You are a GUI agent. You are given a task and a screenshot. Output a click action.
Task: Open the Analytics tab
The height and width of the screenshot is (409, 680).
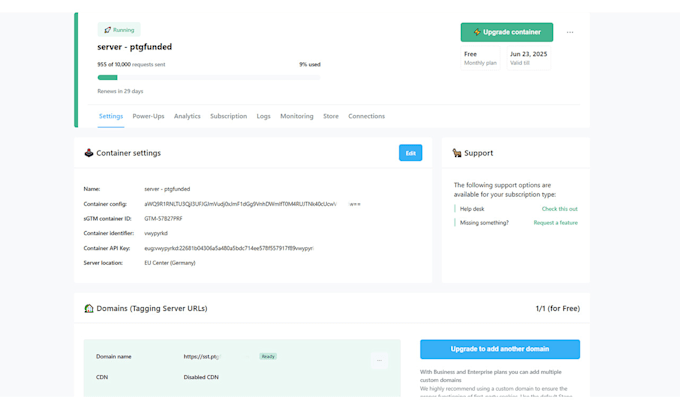point(187,116)
